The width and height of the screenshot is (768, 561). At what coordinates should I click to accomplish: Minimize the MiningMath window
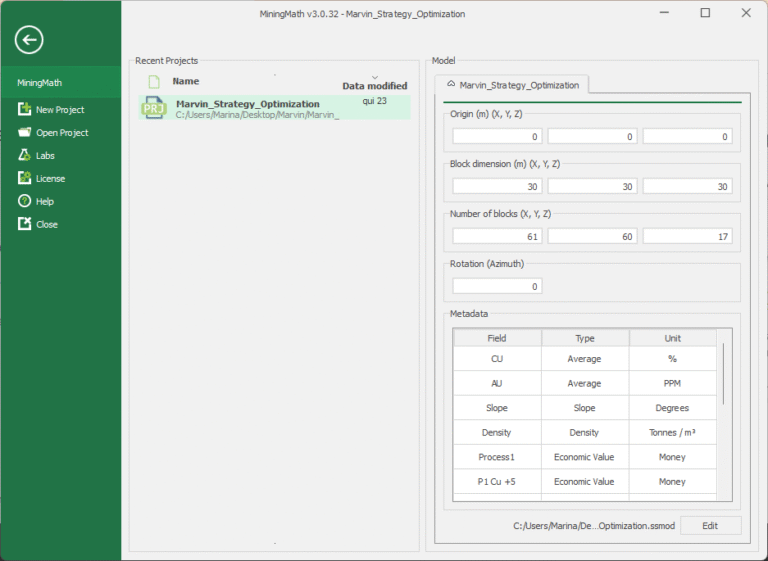[665, 13]
